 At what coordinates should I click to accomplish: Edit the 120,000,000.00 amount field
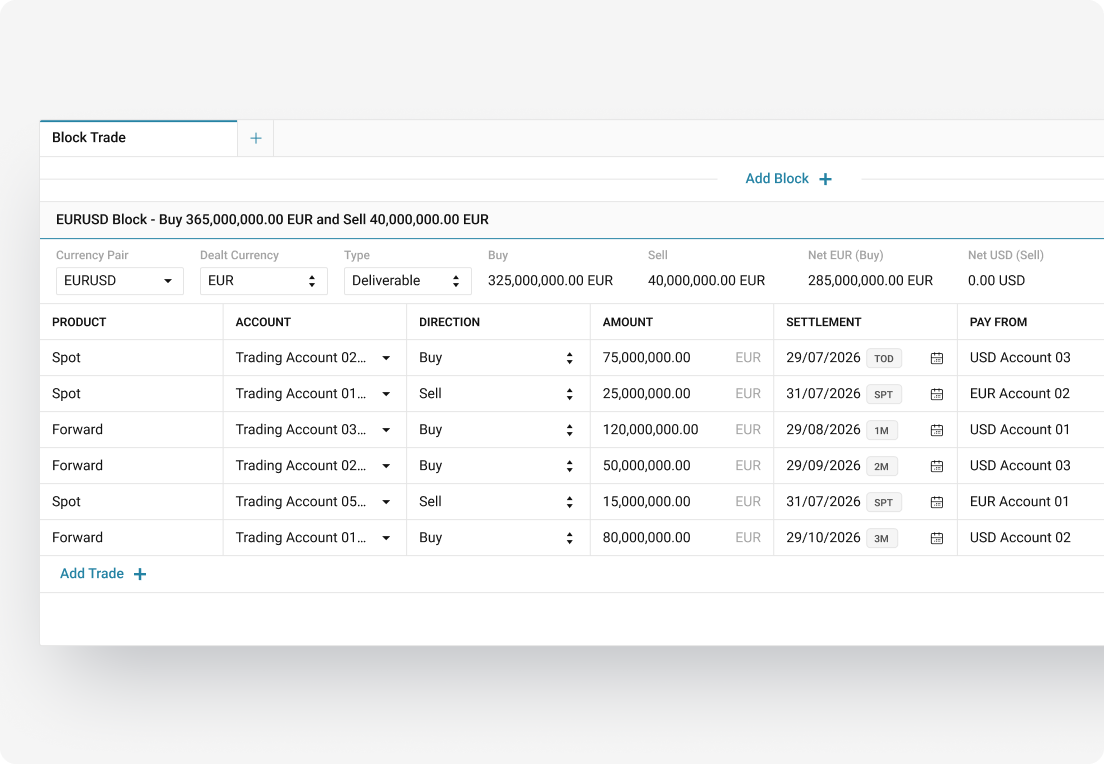tap(682, 430)
